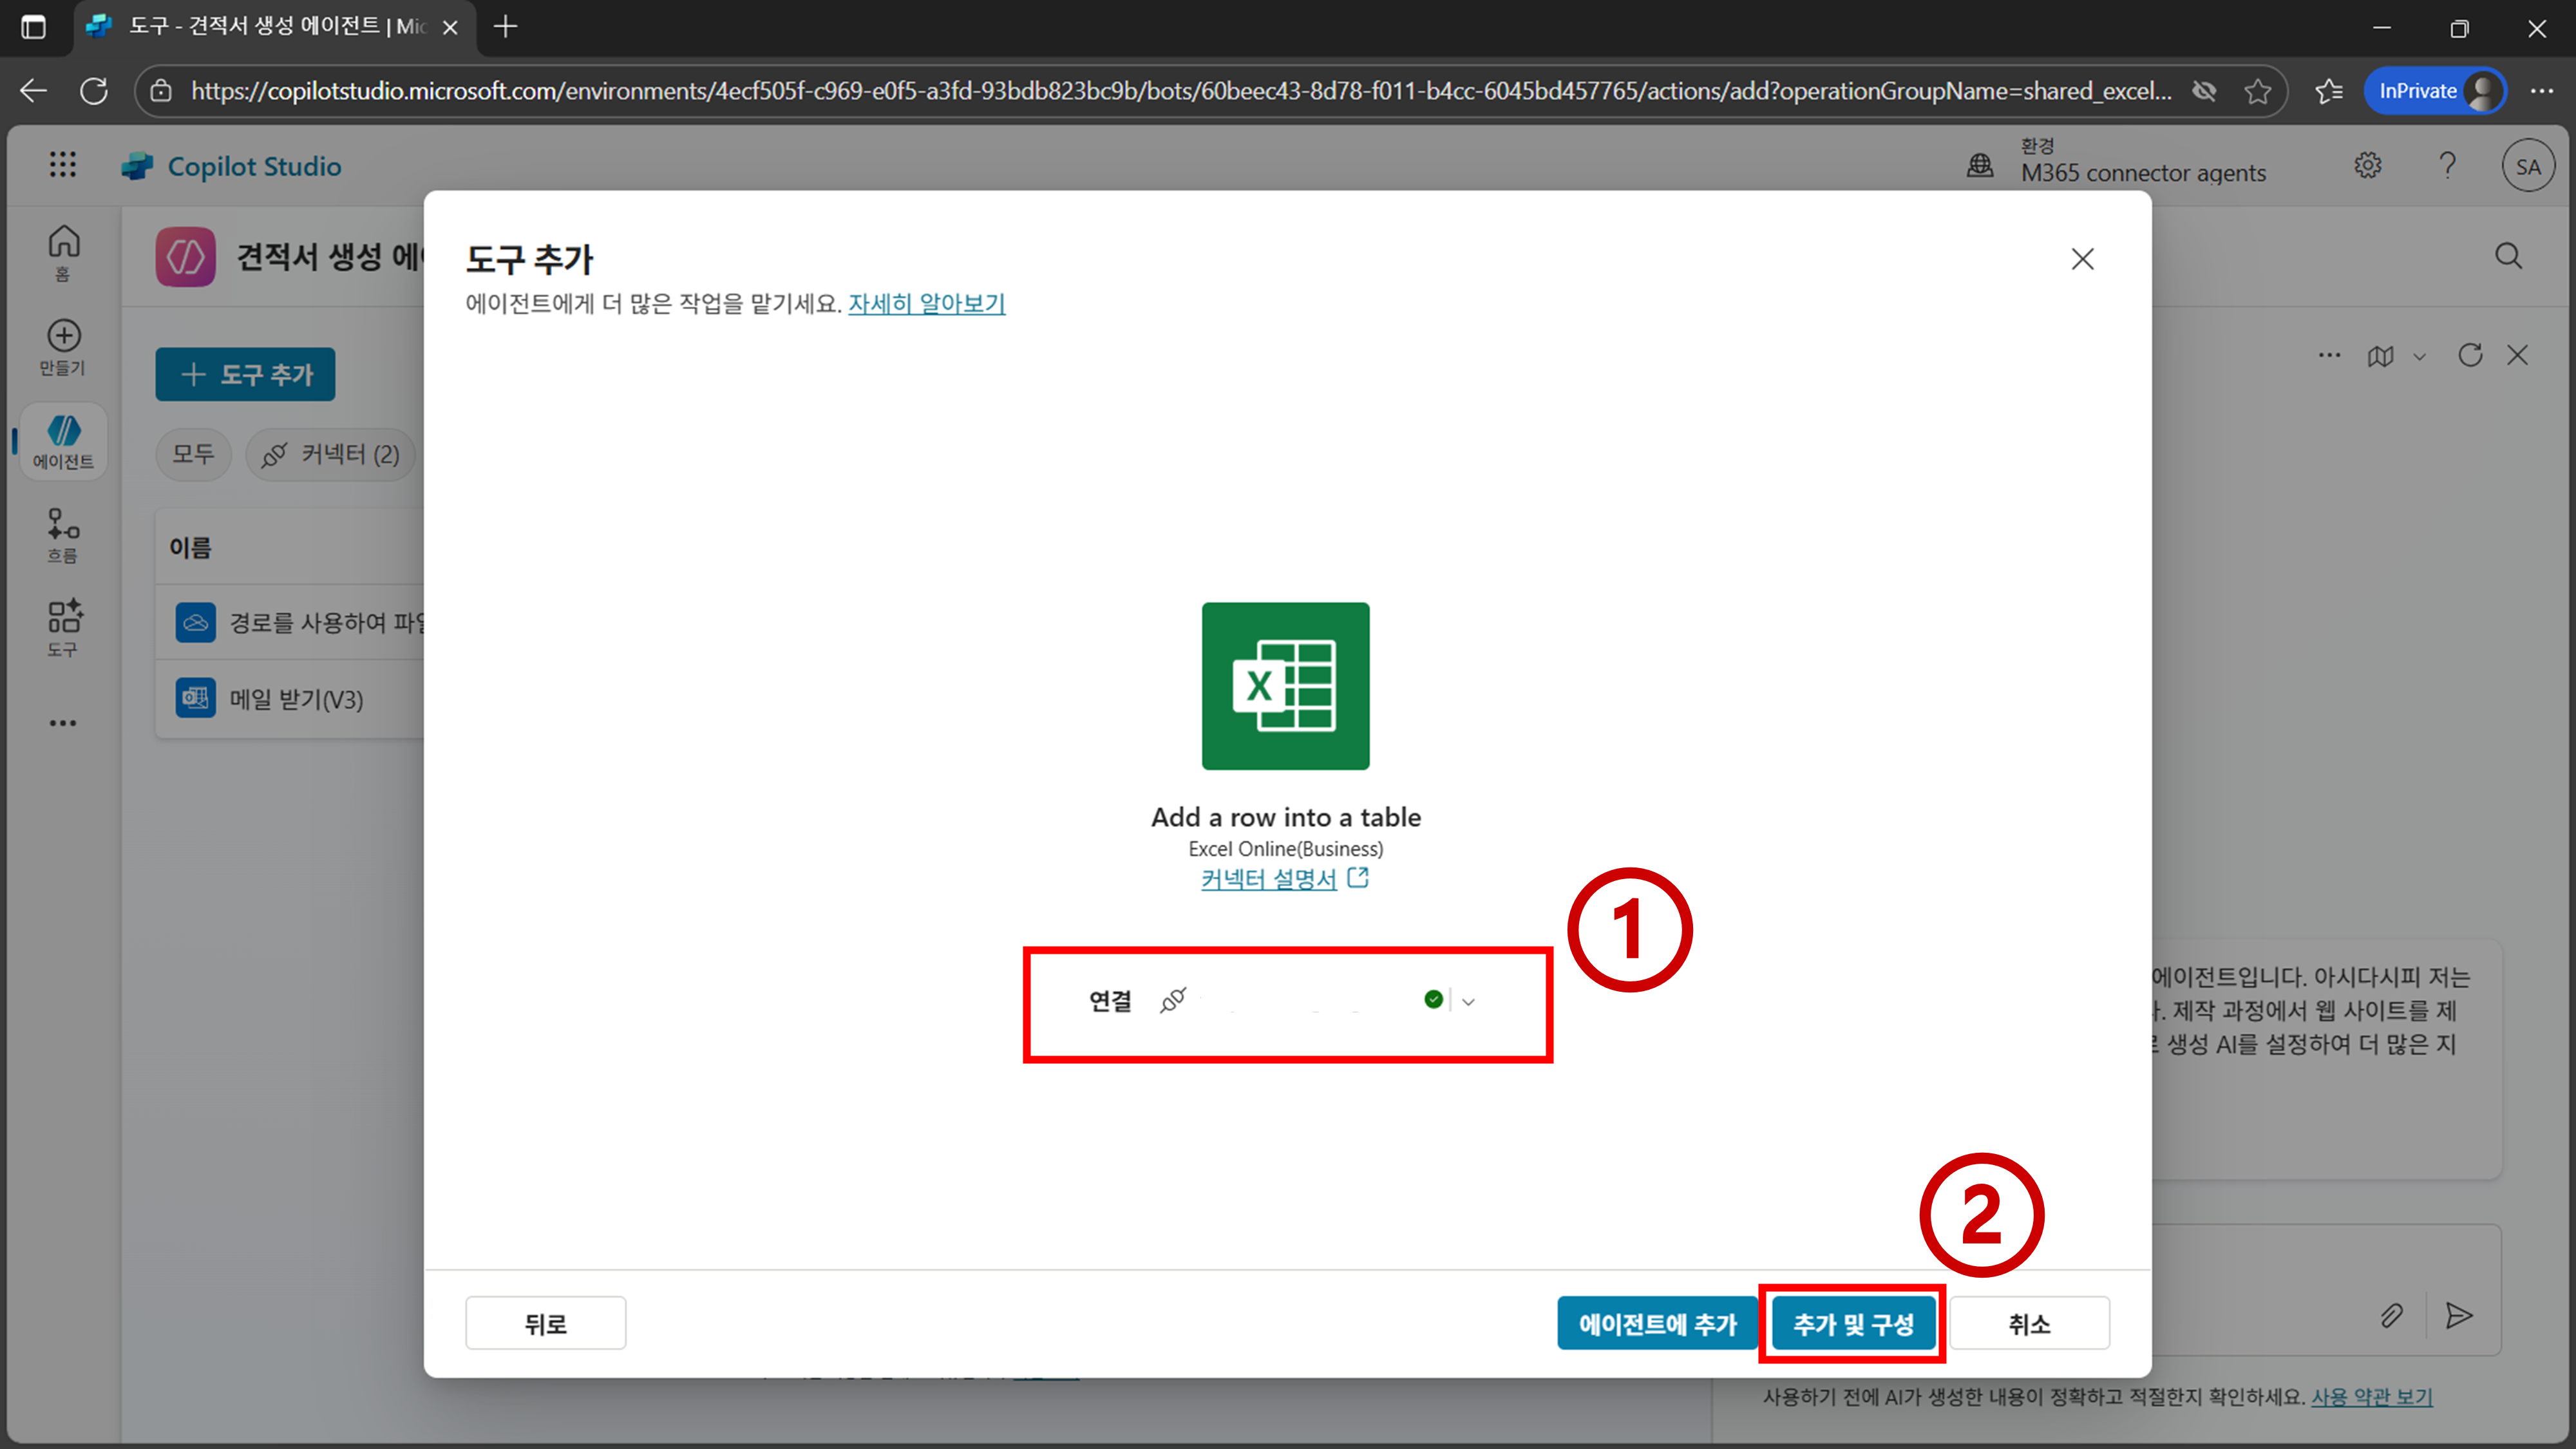This screenshot has height=1449, width=2576.
Task: Refresh the test chat panel
Action: tap(2470, 355)
